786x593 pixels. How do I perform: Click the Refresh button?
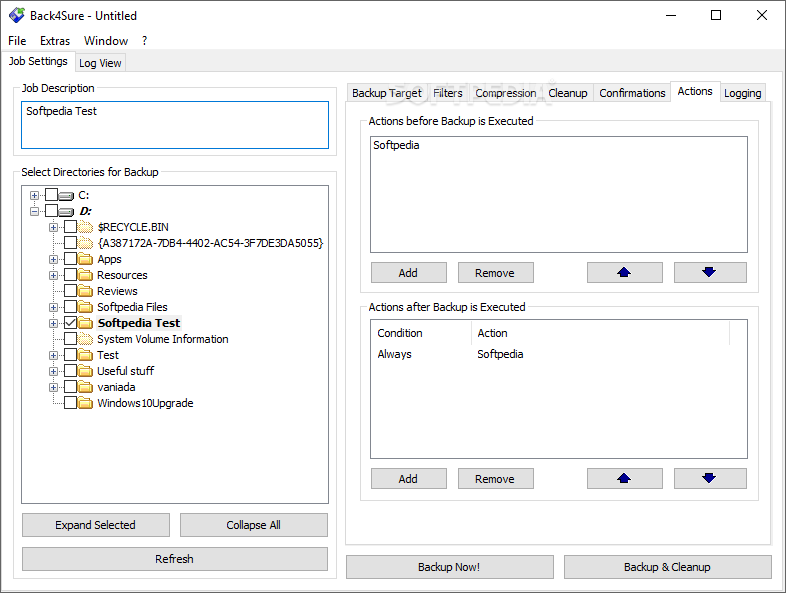(174, 559)
